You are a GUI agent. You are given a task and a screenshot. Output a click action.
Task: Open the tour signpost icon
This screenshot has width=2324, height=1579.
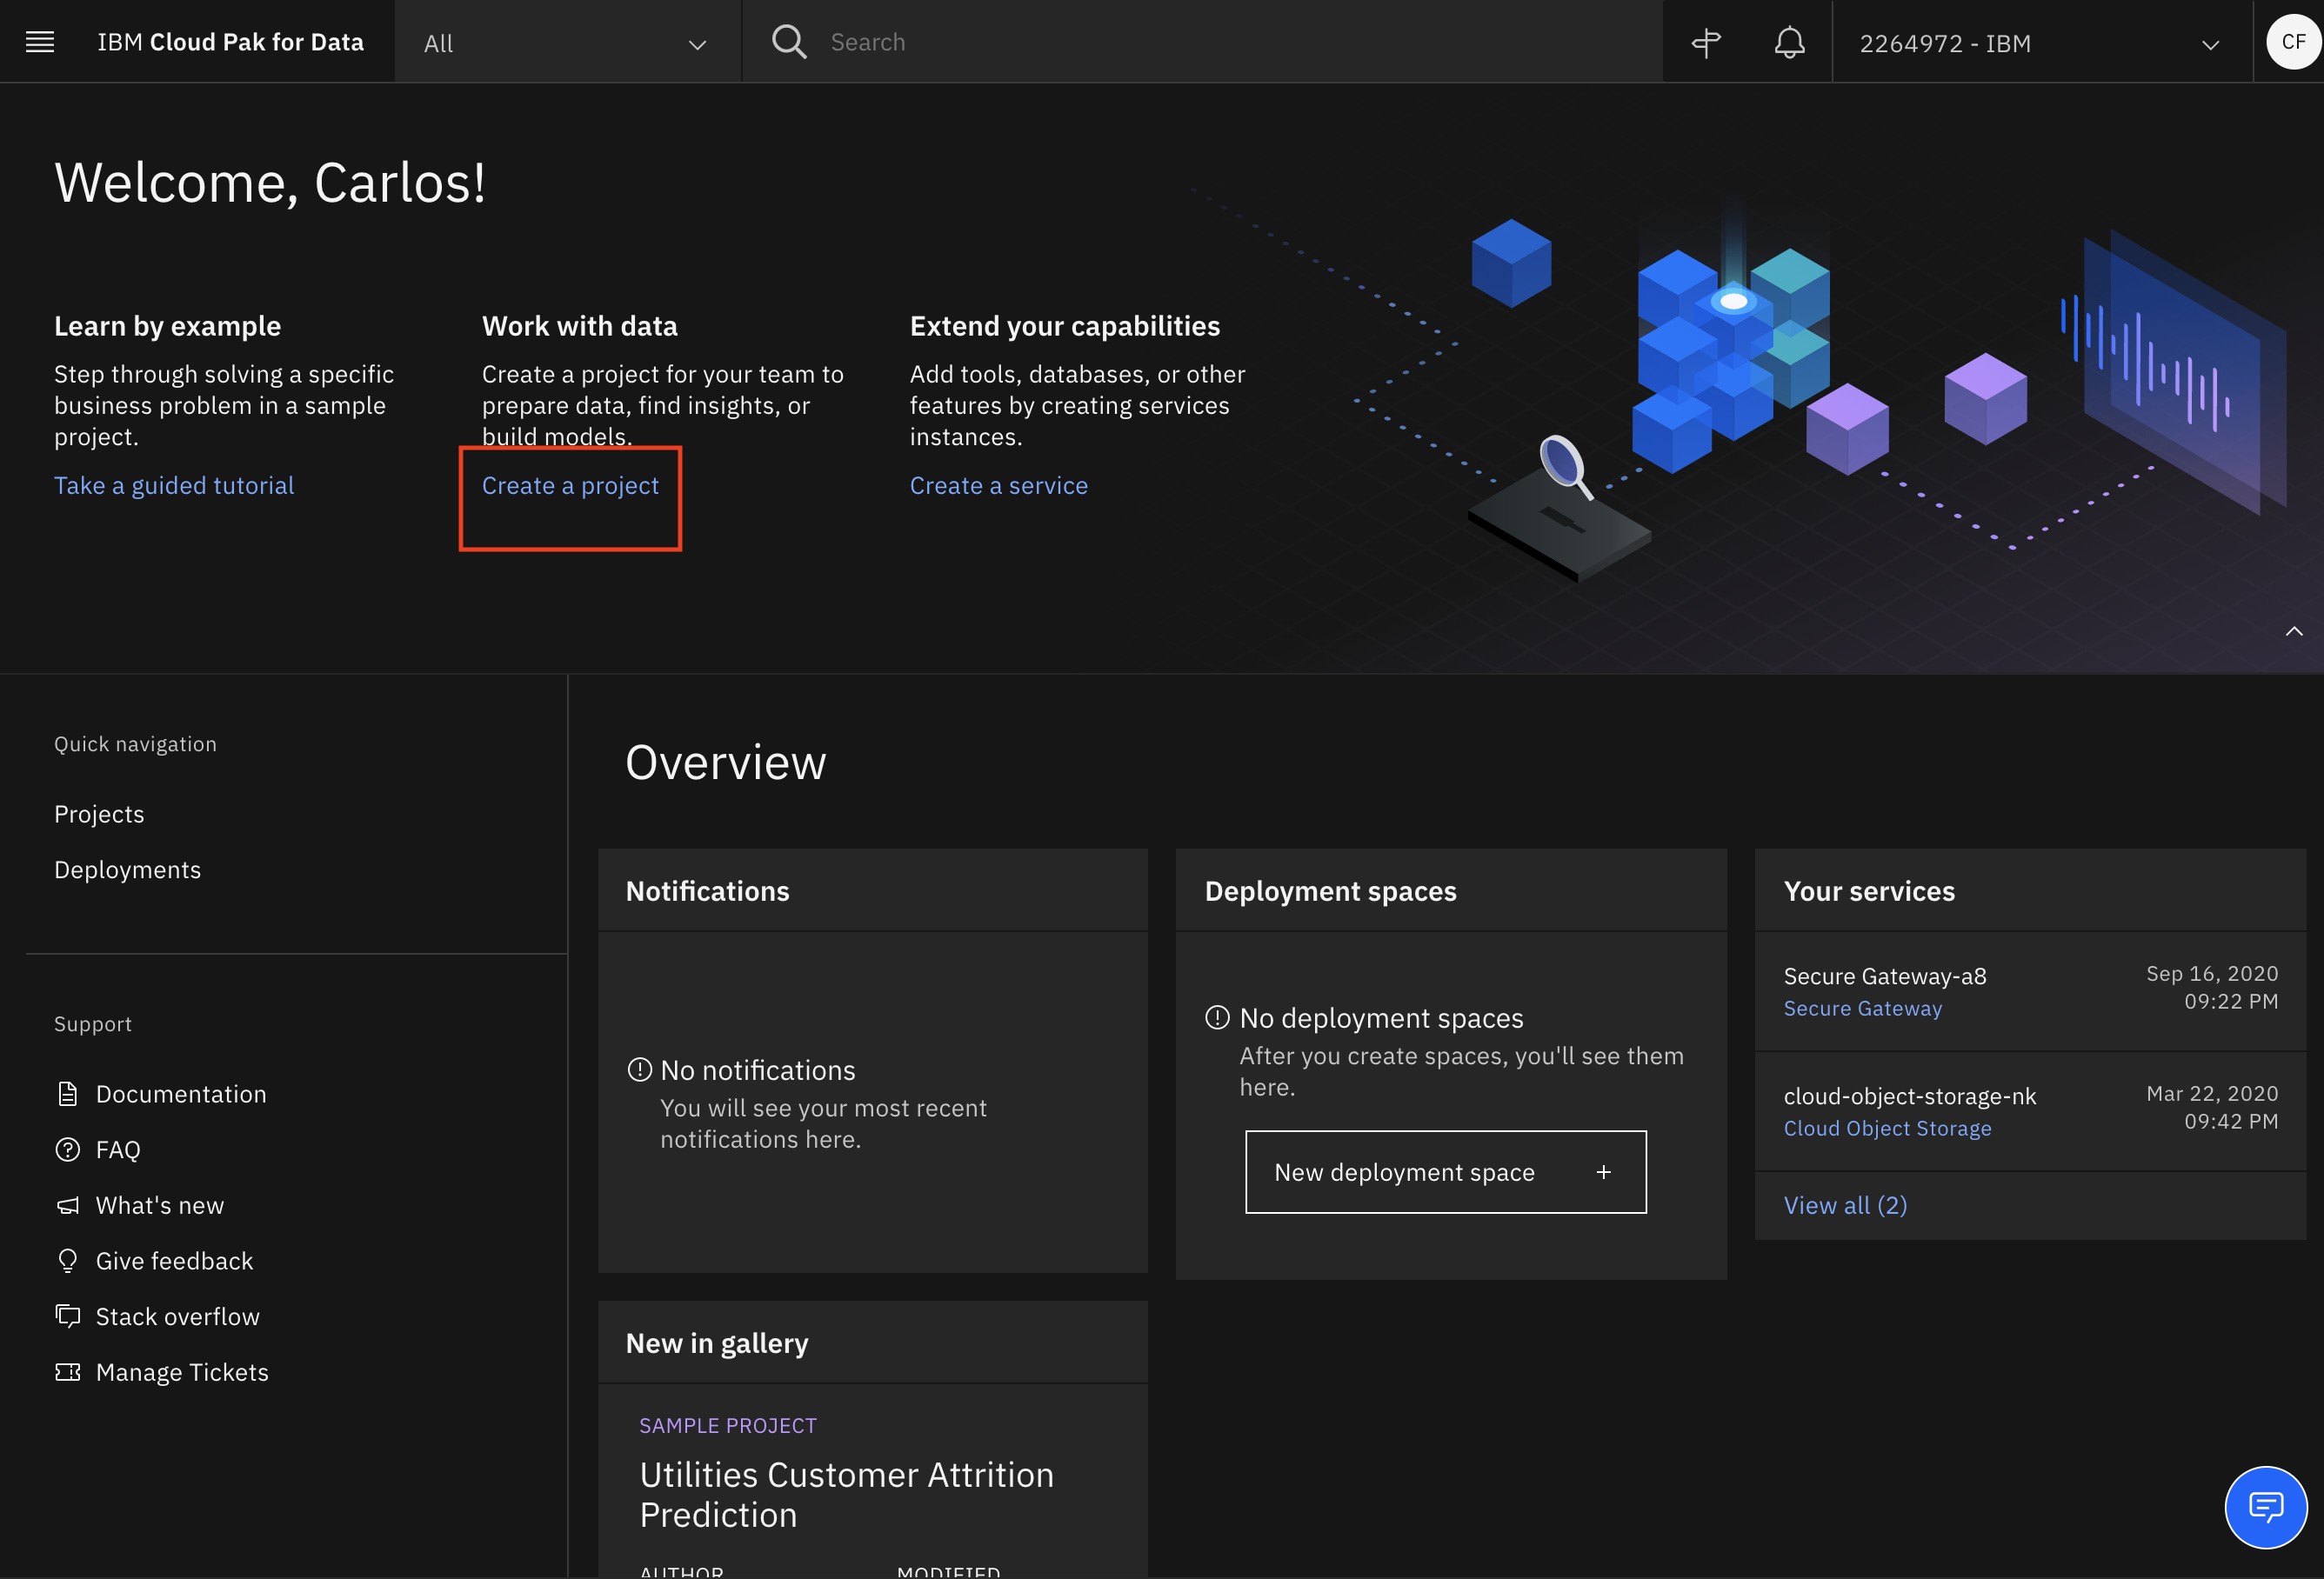tap(1706, 43)
